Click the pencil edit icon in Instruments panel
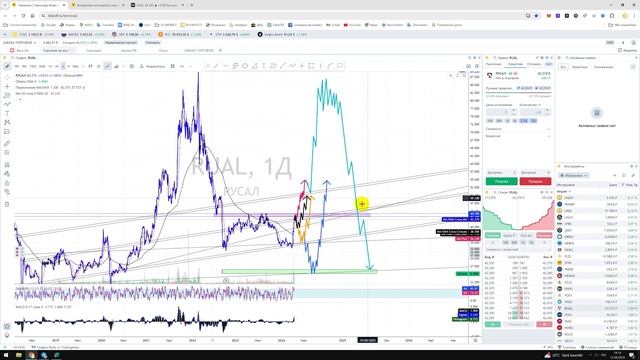Image resolution: width=640 pixels, height=360 pixels. pos(633,176)
